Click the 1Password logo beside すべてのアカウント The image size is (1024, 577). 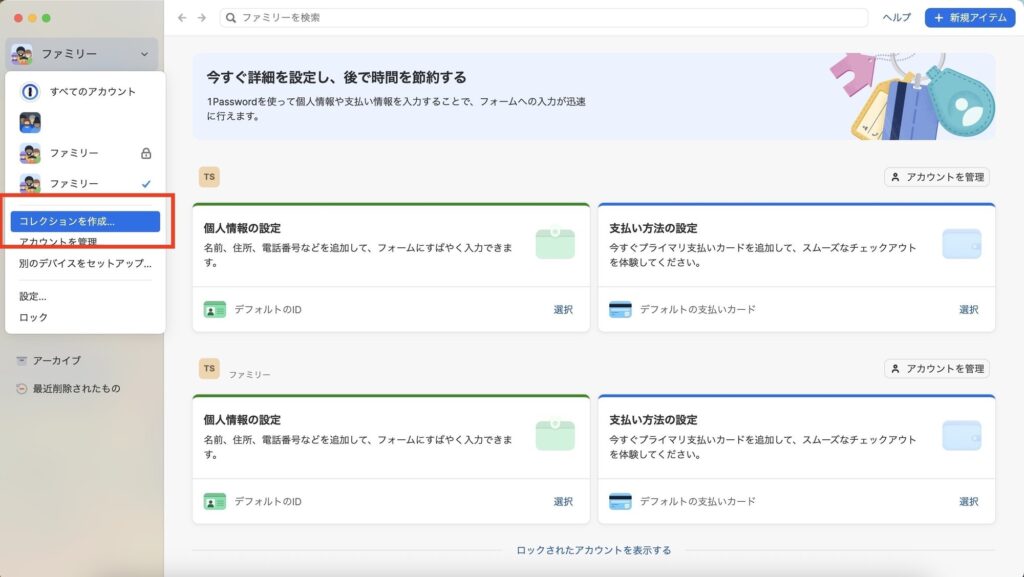(30, 92)
